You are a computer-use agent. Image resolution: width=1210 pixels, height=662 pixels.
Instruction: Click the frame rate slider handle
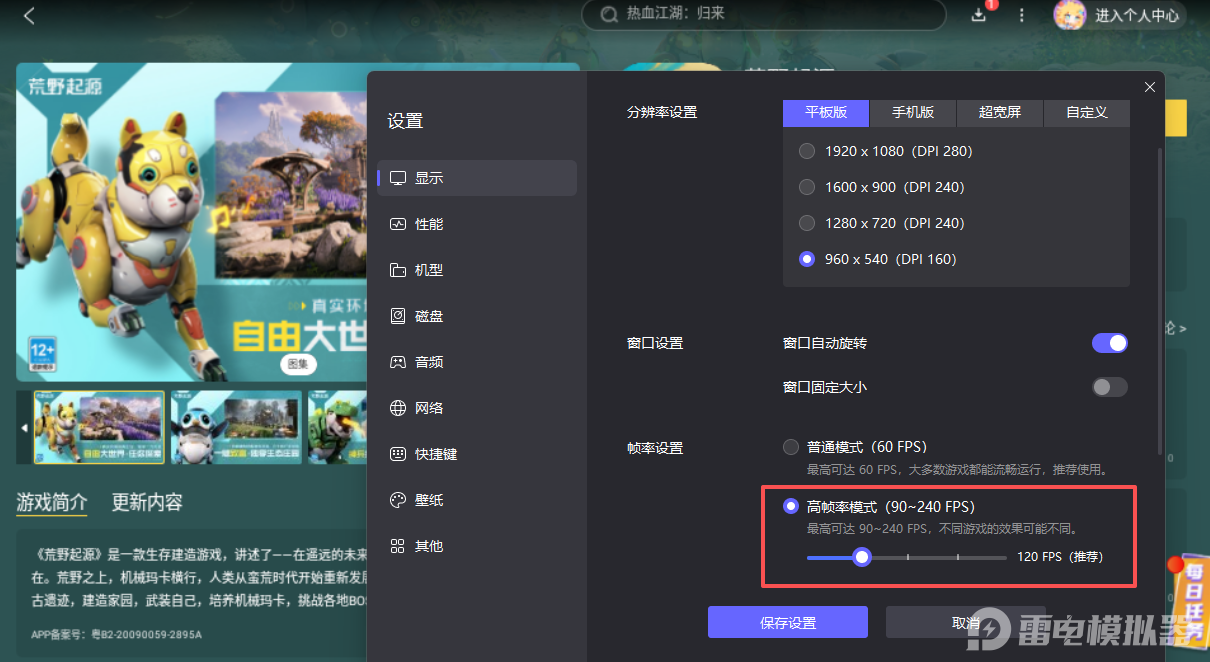coord(862,557)
